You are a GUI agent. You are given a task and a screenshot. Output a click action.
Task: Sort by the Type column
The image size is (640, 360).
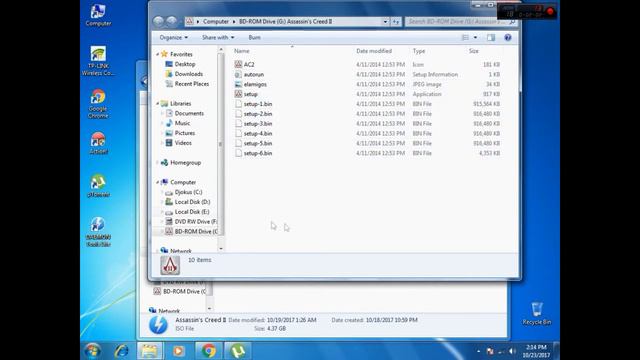(419, 51)
